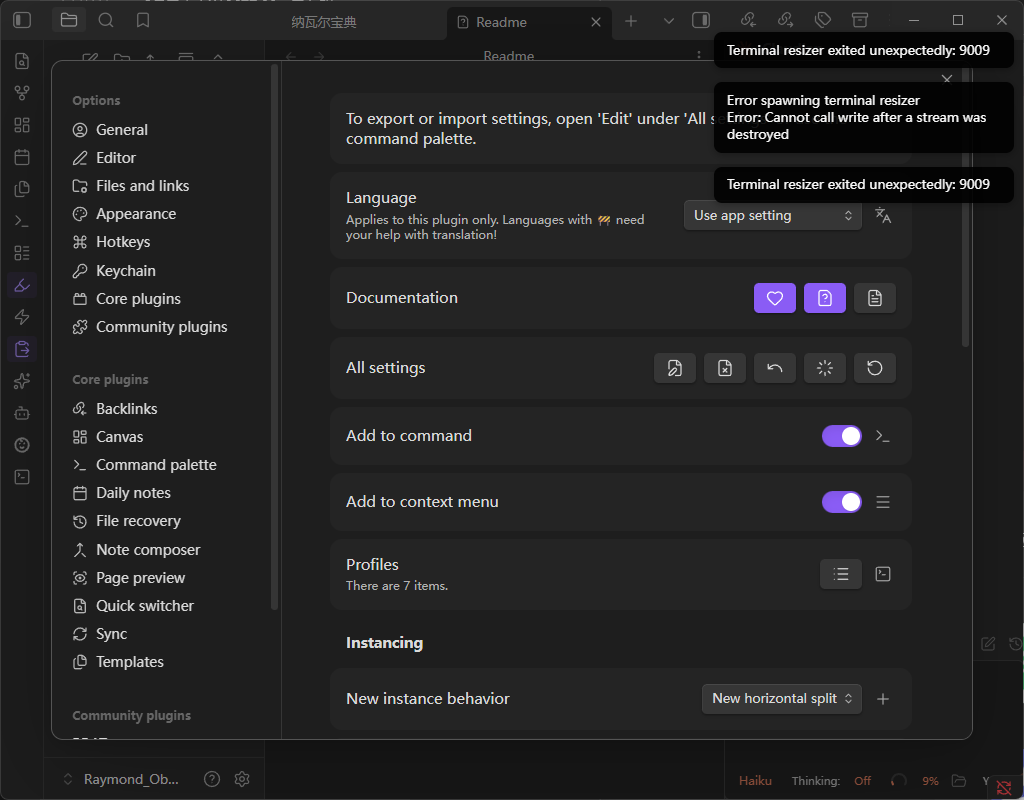Disable the Add to context menu switch
This screenshot has width=1024, height=800.
[x=841, y=502]
